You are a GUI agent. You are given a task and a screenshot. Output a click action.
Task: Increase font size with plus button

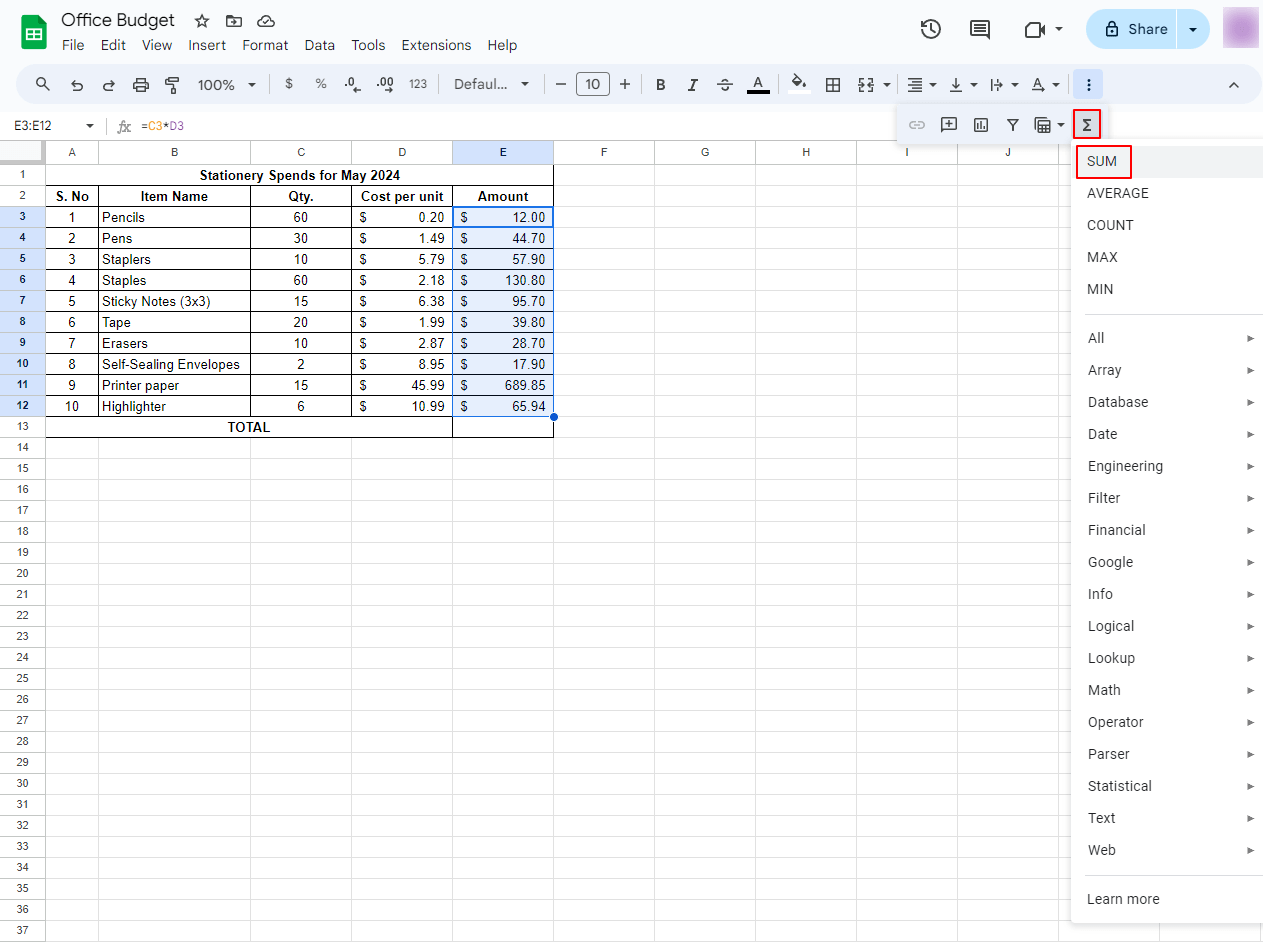(625, 85)
